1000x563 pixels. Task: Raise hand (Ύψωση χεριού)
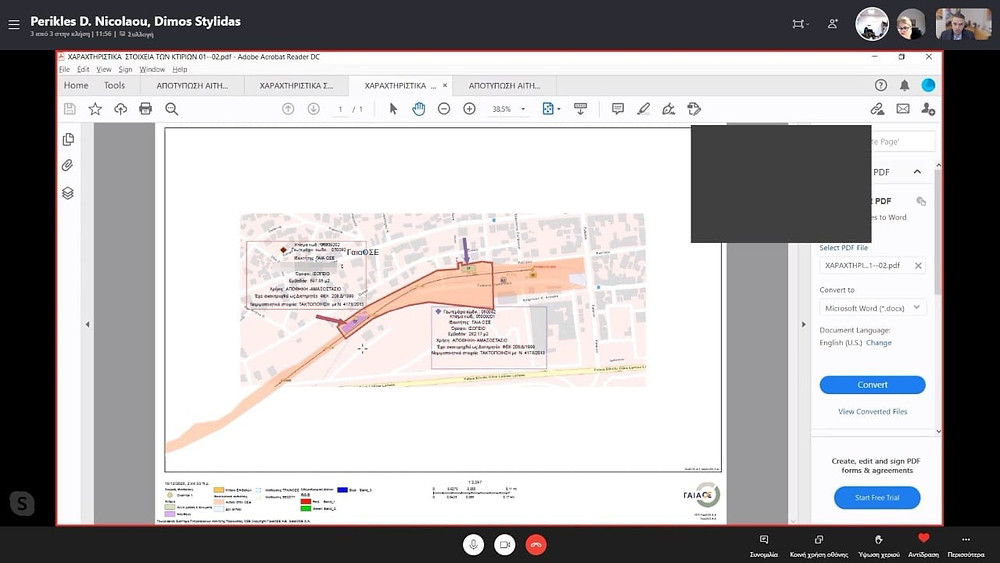tap(879, 546)
